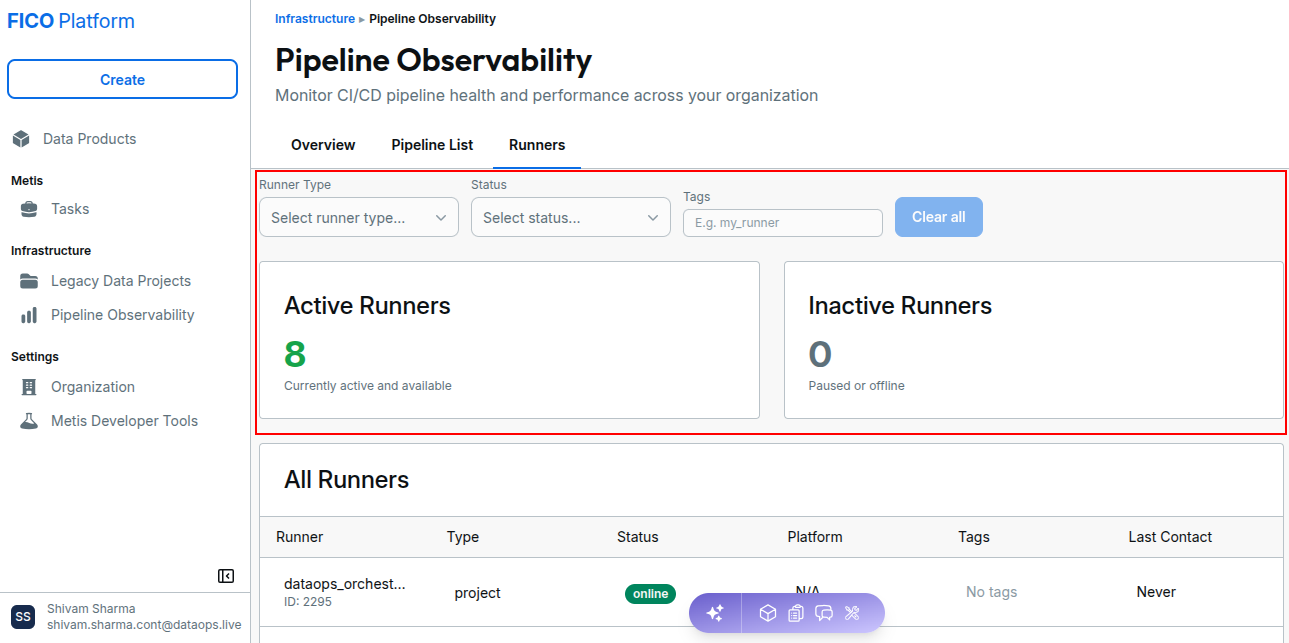1289x643 pixels.
Task: Click the Active Runners count 8
Action: coord(295,354)
